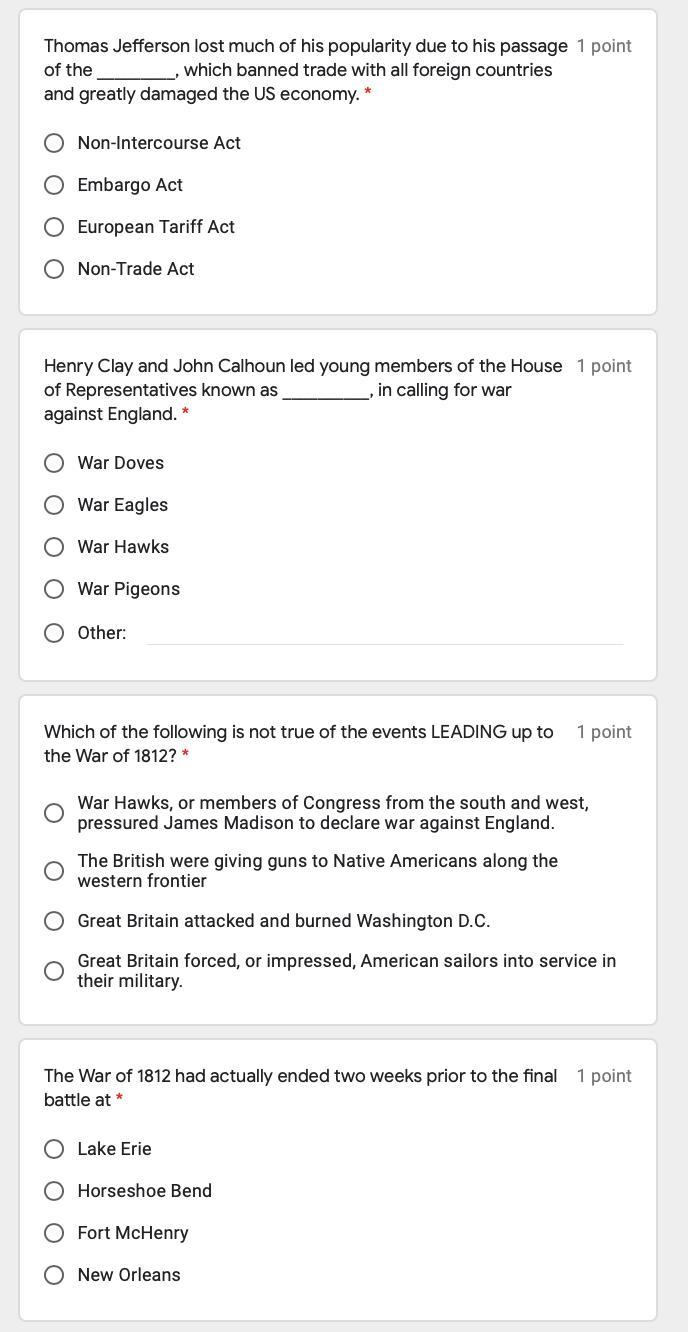This screenshot has width=688, height=1332.
Task: Choose Horseshoe Bend option
Action: [x=54, y=1191]
